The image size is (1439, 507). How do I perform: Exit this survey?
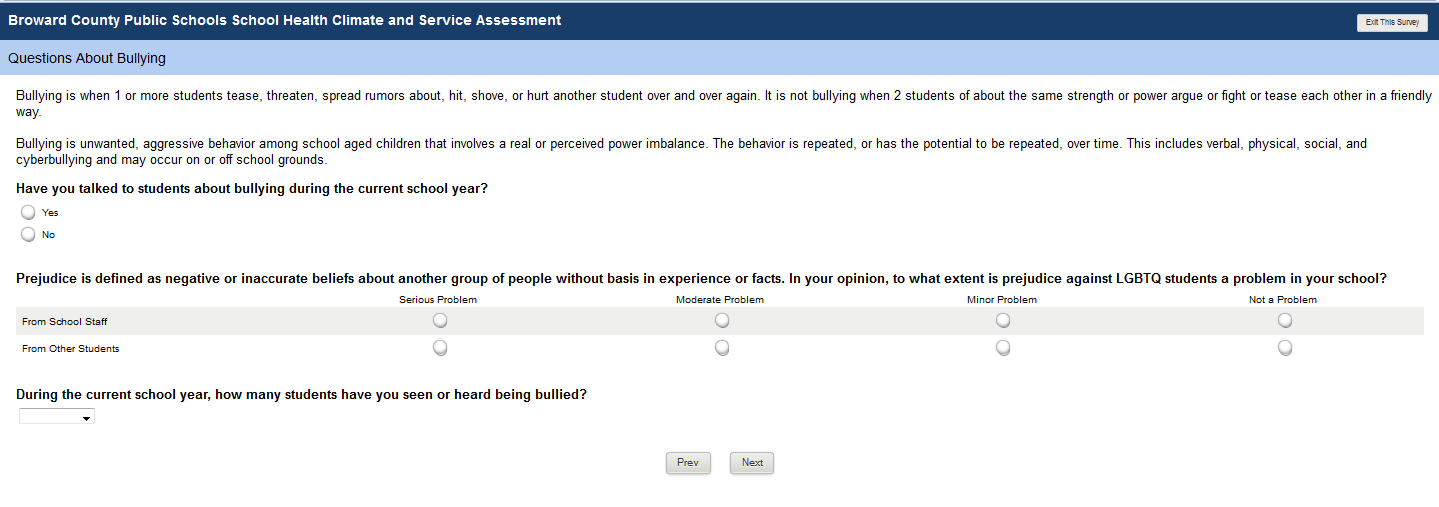pyautogui.click(x=1391, y=22)
